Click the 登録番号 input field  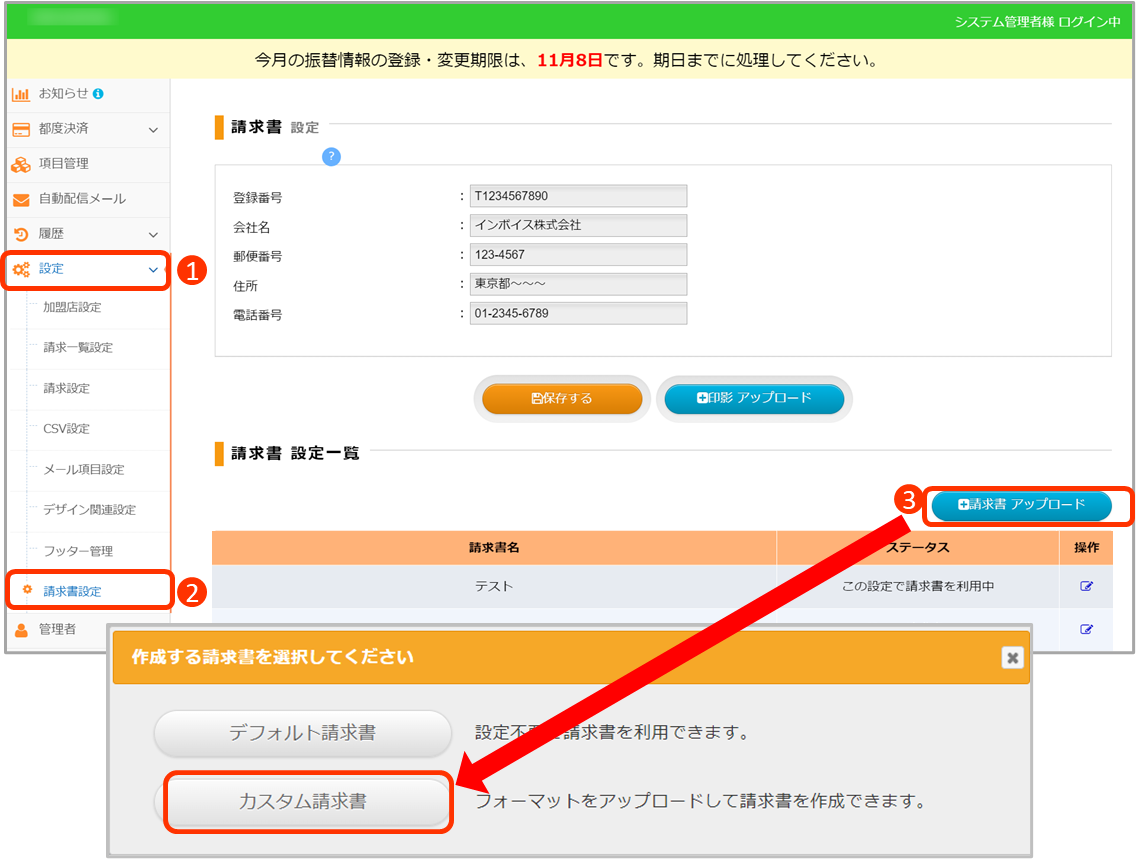tap(578, 196)
